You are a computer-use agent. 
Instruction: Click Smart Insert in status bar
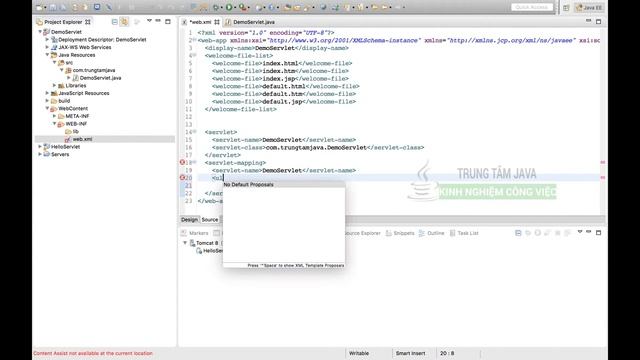click(410, 353)
